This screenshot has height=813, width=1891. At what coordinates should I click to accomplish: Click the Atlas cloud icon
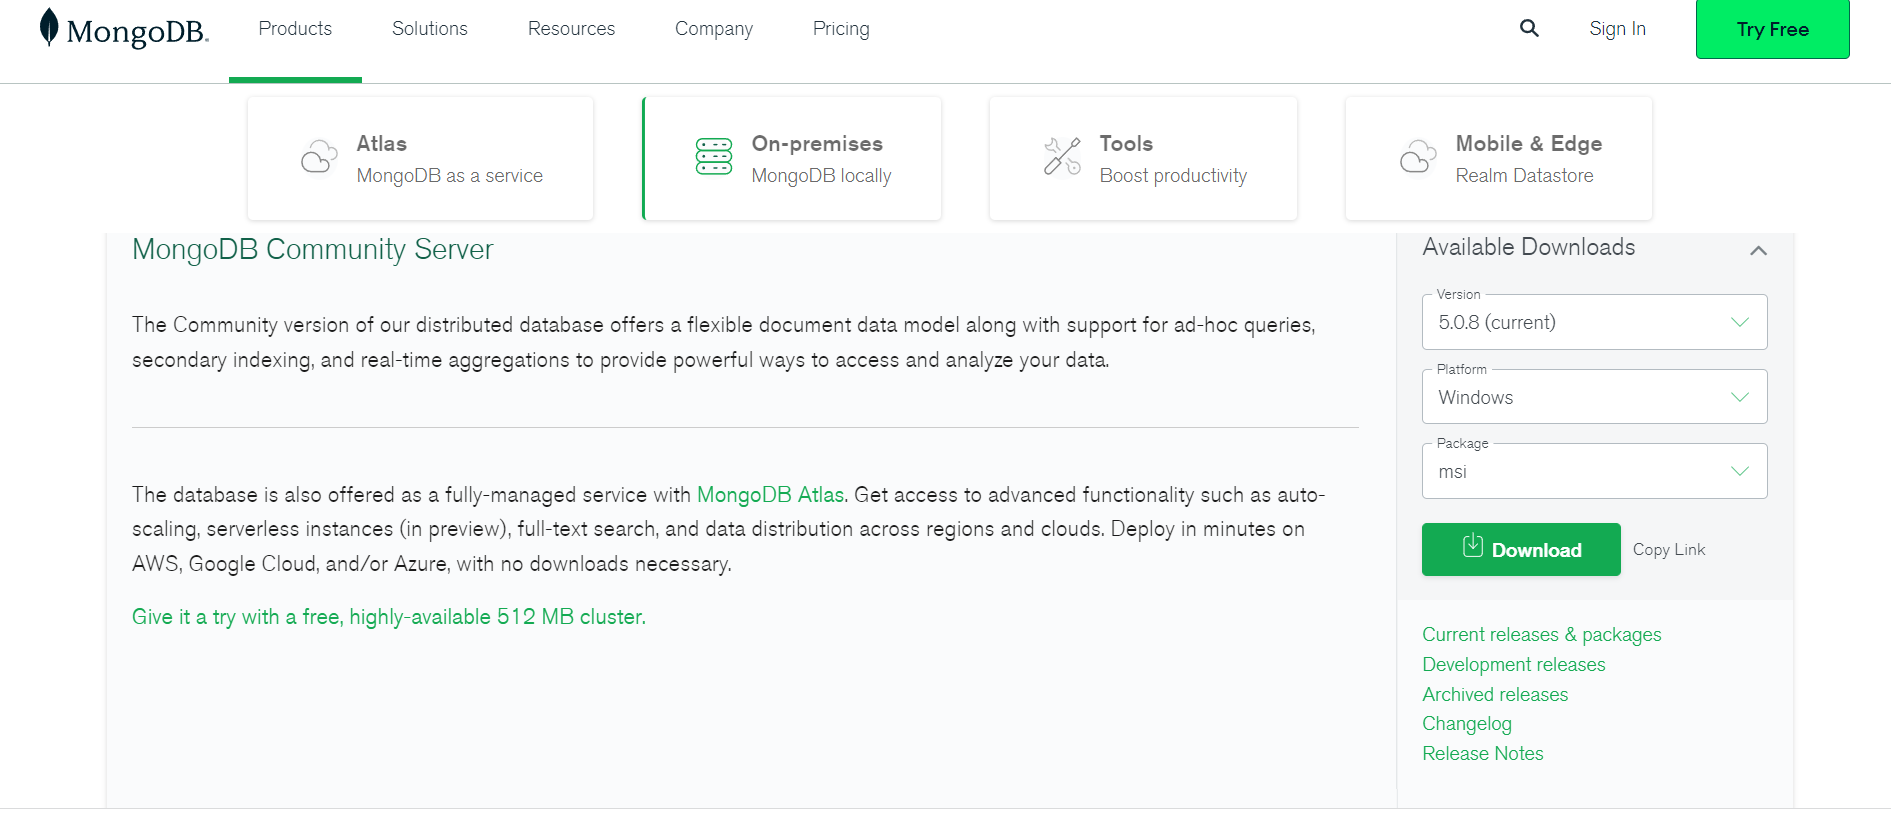(x=319, y=157)
